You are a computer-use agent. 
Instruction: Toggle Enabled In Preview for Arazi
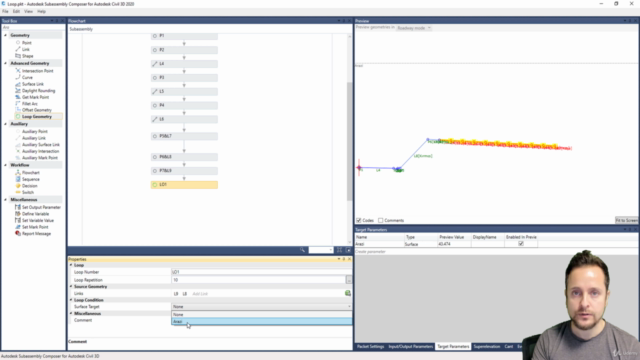pos(521,244)
